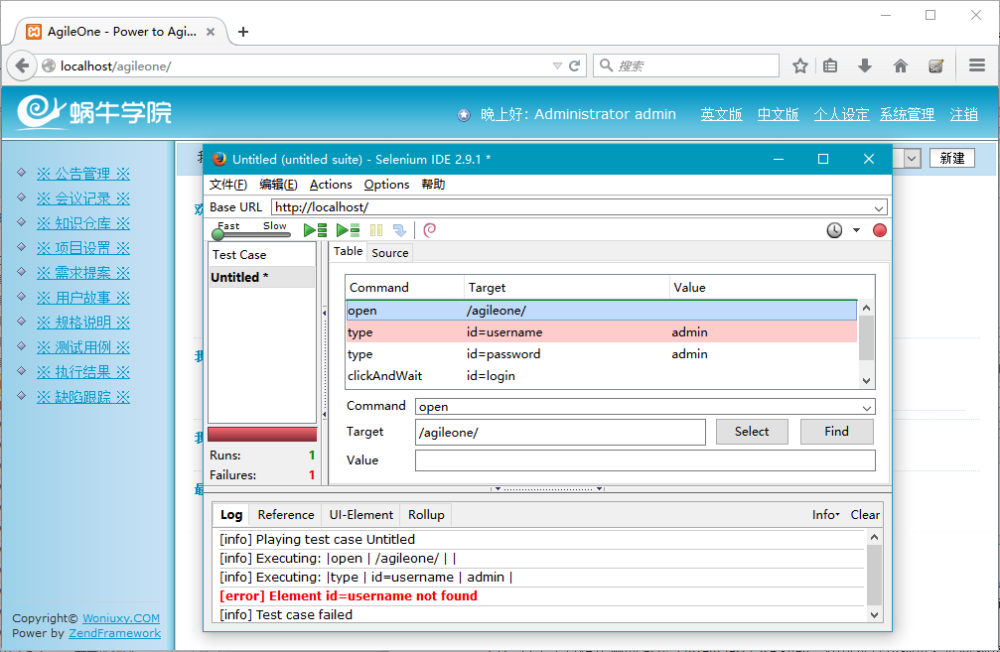This screenshot has height=652, width=1000.
Task: Pause or resume the test playback
Action: tap(376, 230)
